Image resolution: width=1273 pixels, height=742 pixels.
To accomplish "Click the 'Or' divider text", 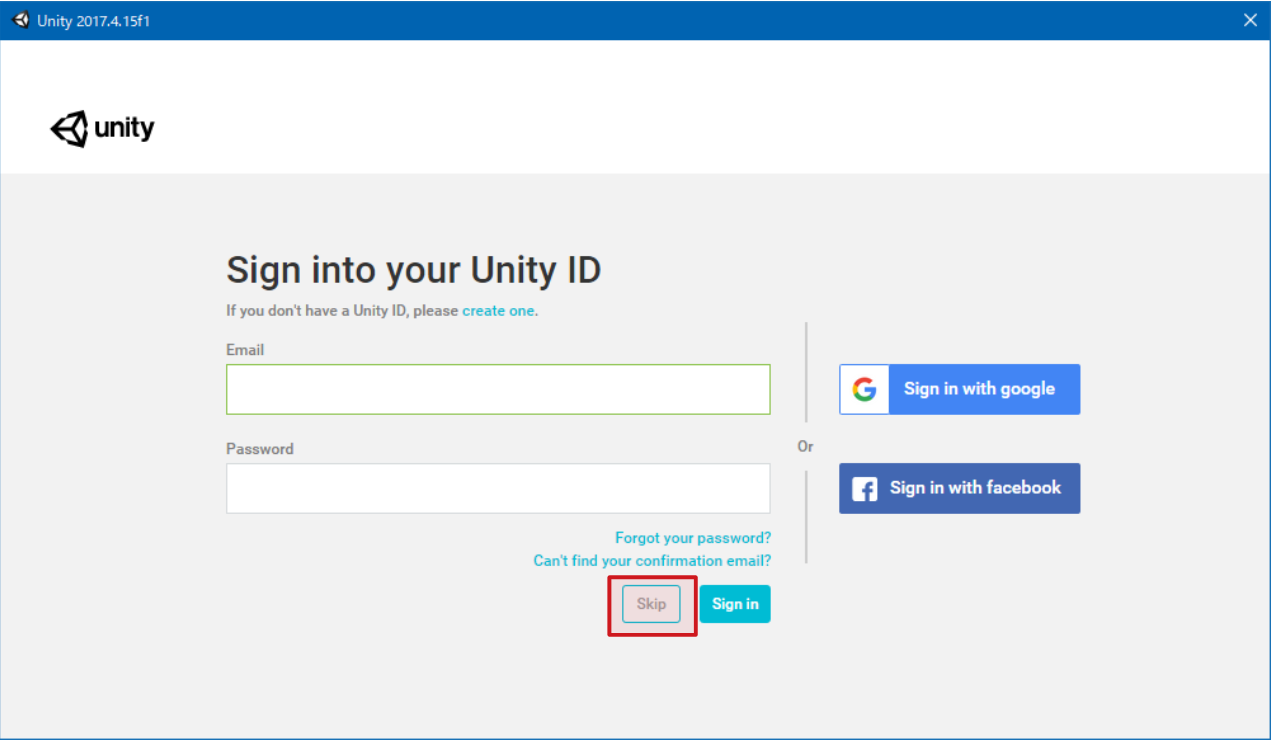I will (x=805, y=446).
